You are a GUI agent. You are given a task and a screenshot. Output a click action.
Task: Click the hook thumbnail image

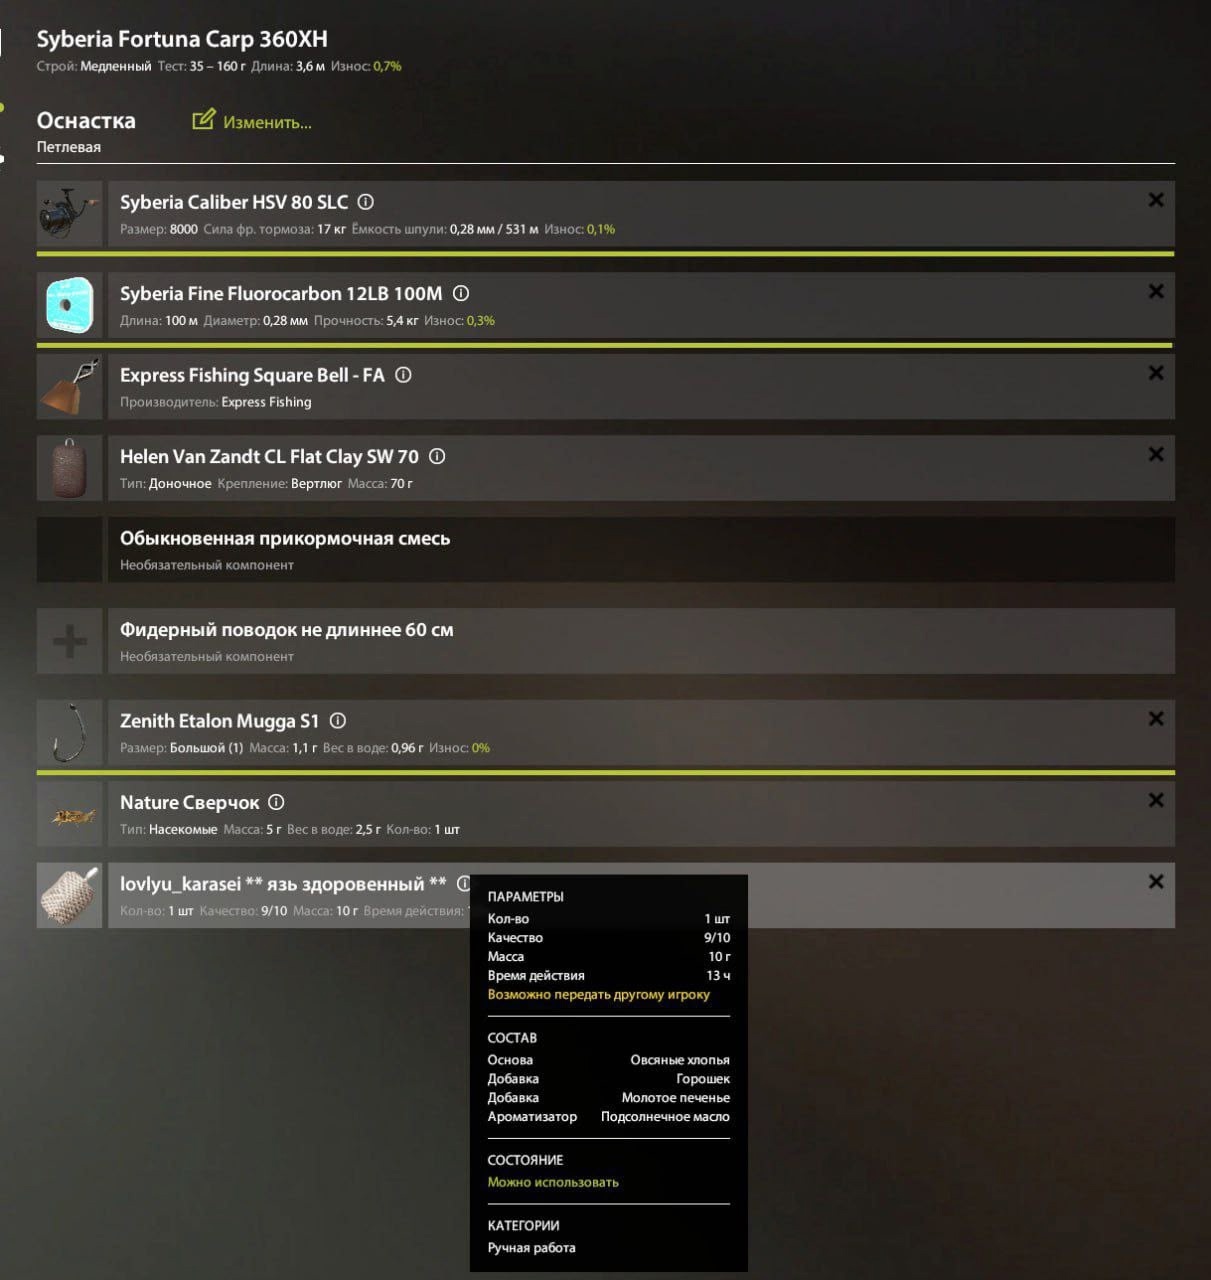click(69, 733)
